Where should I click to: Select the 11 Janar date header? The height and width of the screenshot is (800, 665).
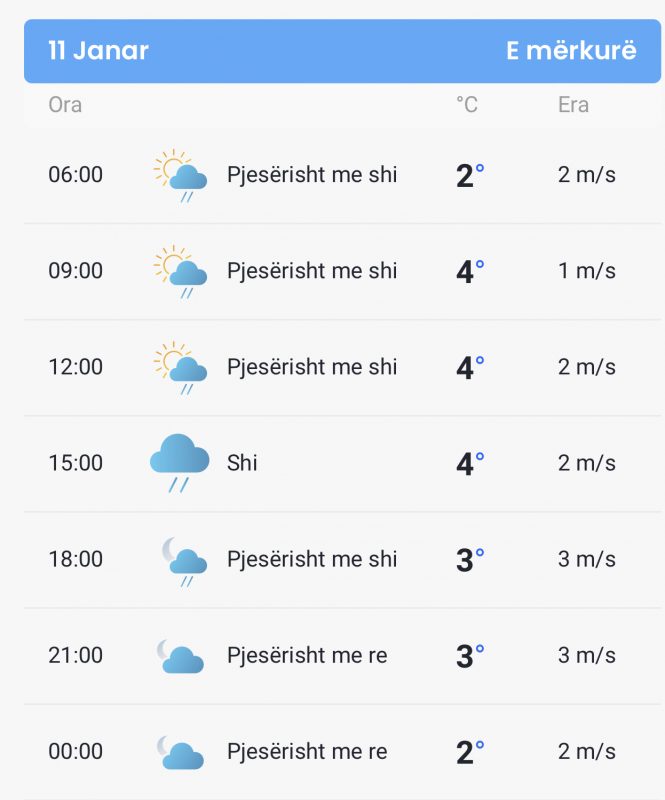click(98, 51)
